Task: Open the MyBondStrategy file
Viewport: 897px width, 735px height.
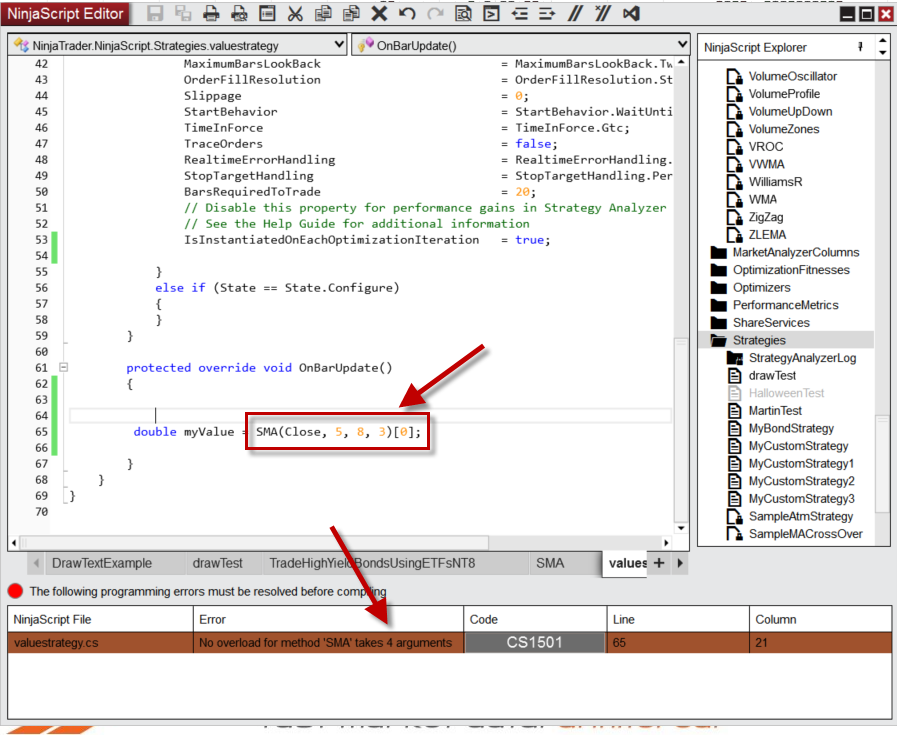Action: tap(781, 428)
